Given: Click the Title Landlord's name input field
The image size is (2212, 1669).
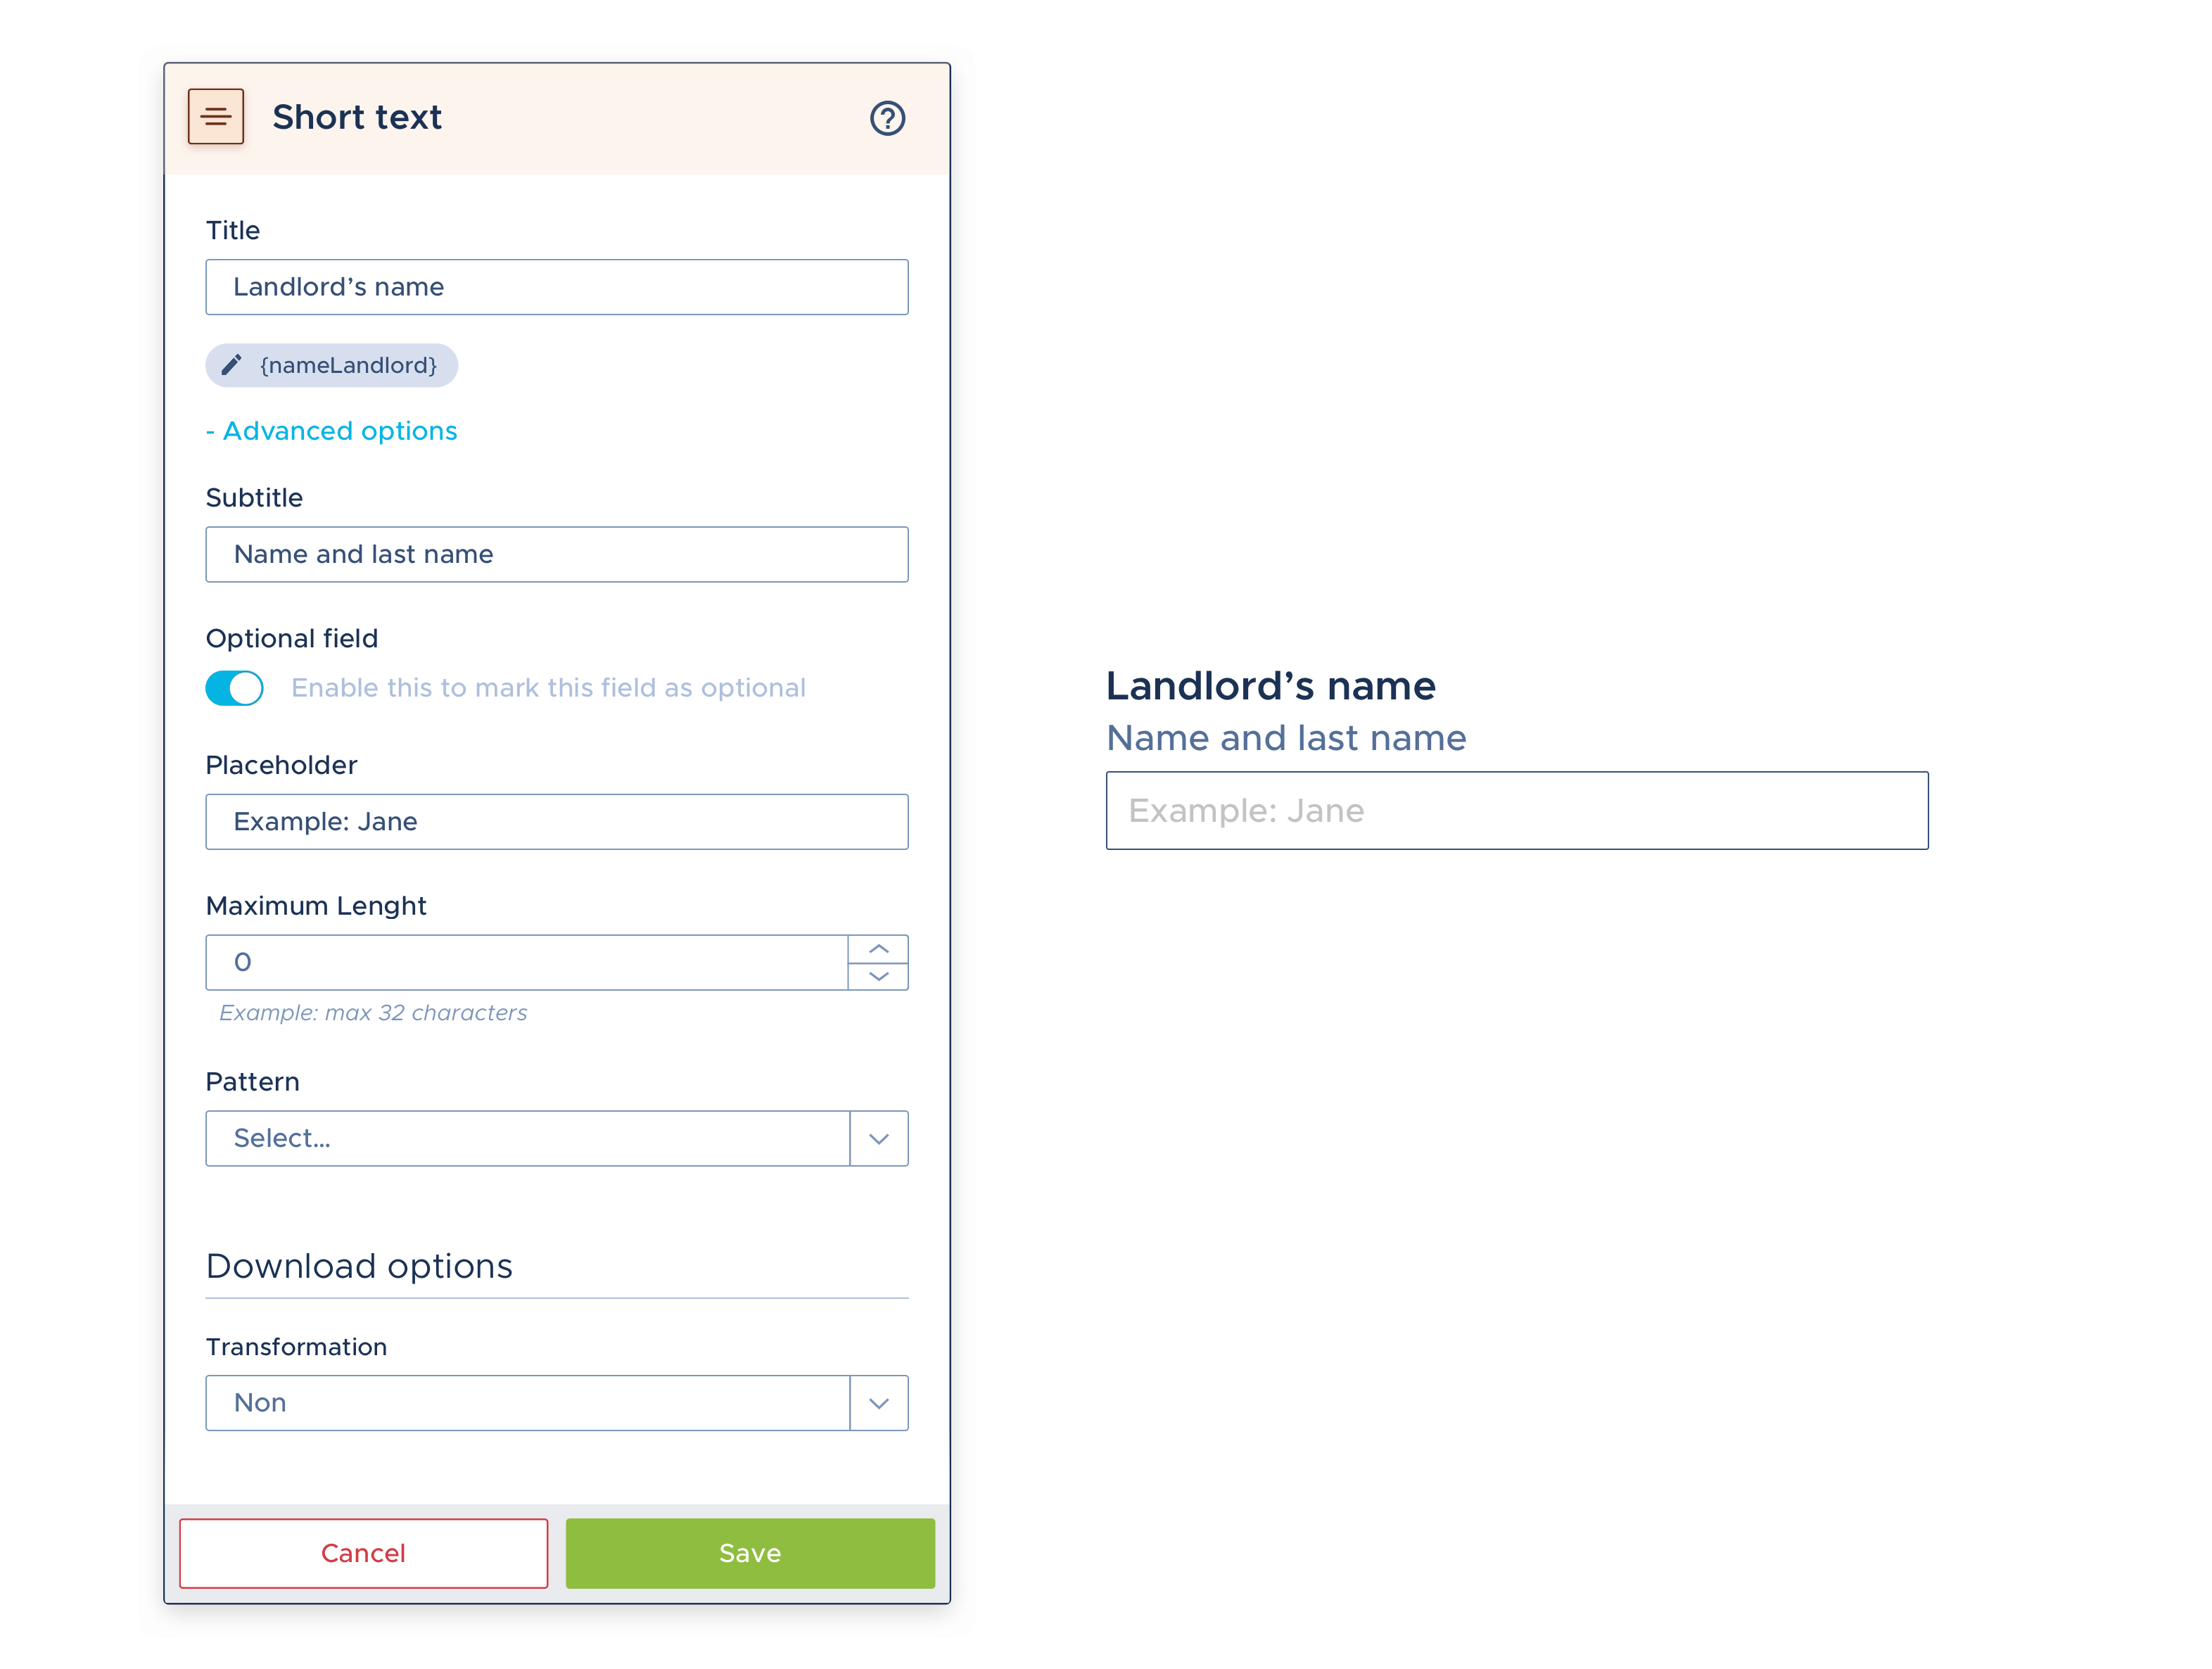Looking at the screenshot, I should point(557,286).
